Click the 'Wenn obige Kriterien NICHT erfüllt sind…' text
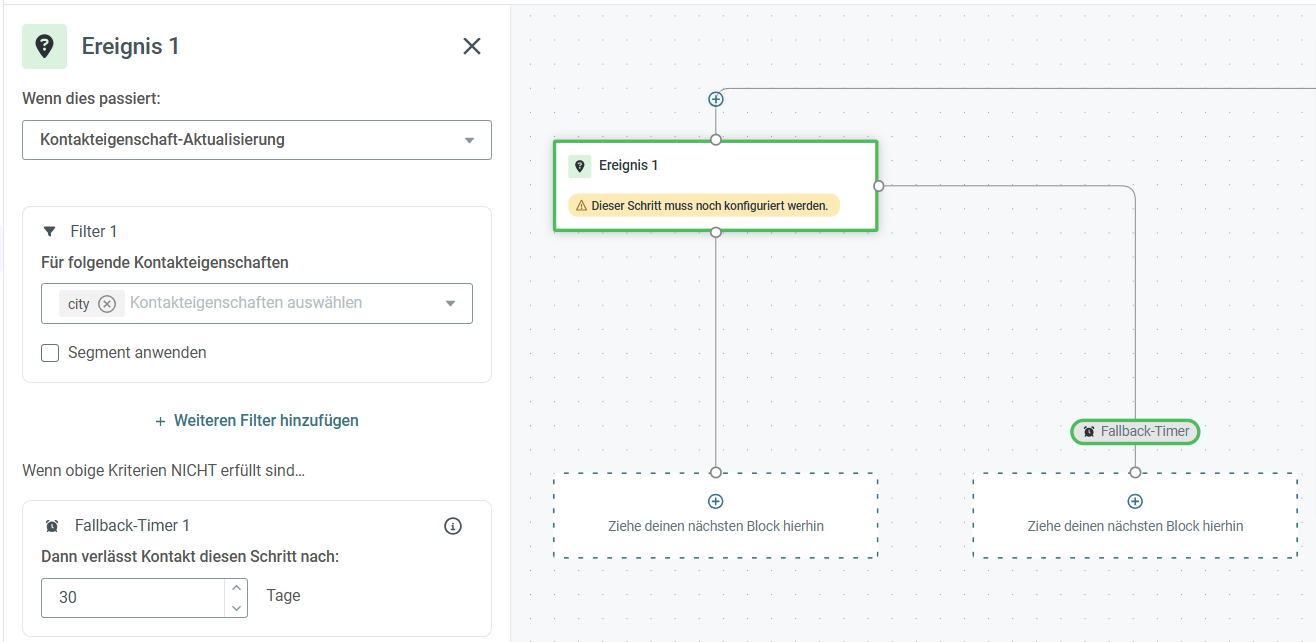1316x642 pixels. (x=163, y=470)
